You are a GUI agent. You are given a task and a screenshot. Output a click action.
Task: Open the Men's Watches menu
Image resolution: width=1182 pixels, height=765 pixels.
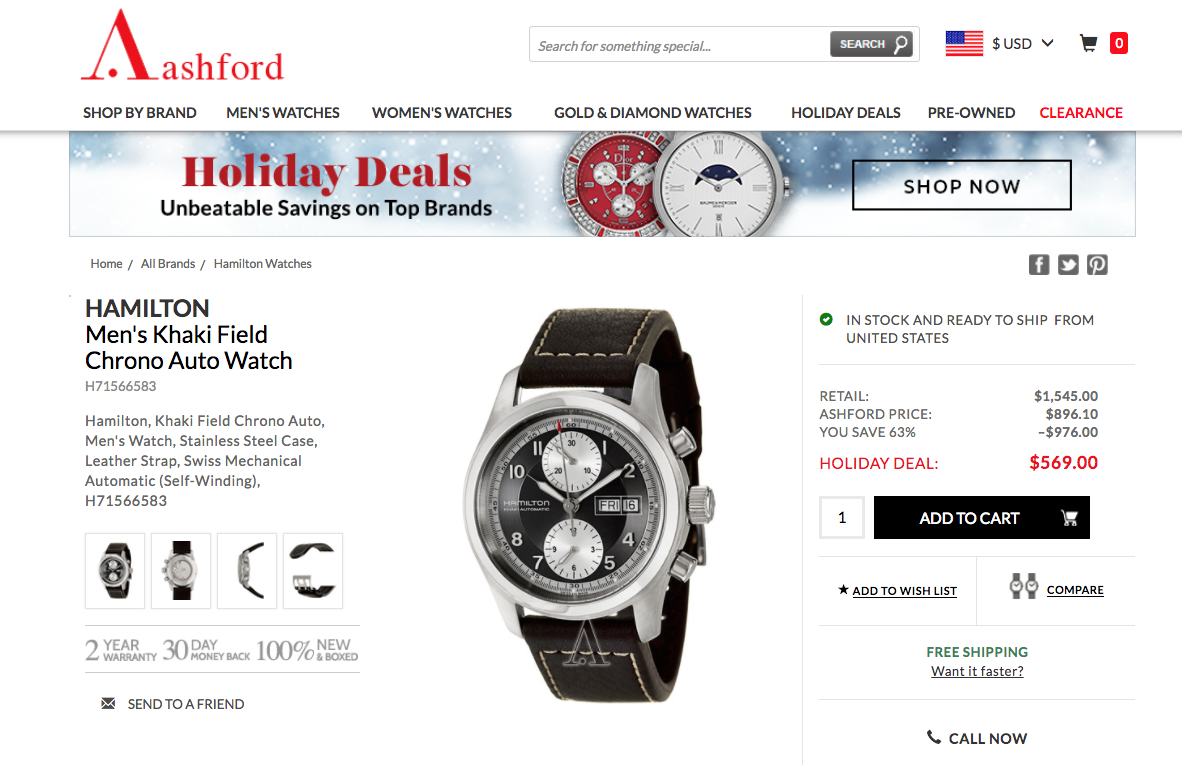[283, 113]
